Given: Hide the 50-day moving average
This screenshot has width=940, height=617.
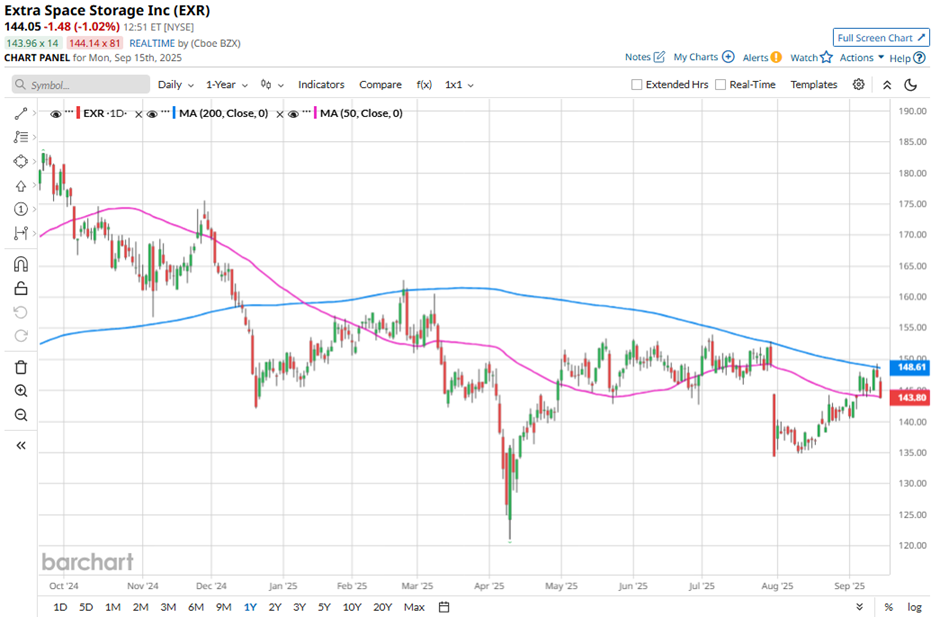Looking at the screenshot, I should (293, 114).
